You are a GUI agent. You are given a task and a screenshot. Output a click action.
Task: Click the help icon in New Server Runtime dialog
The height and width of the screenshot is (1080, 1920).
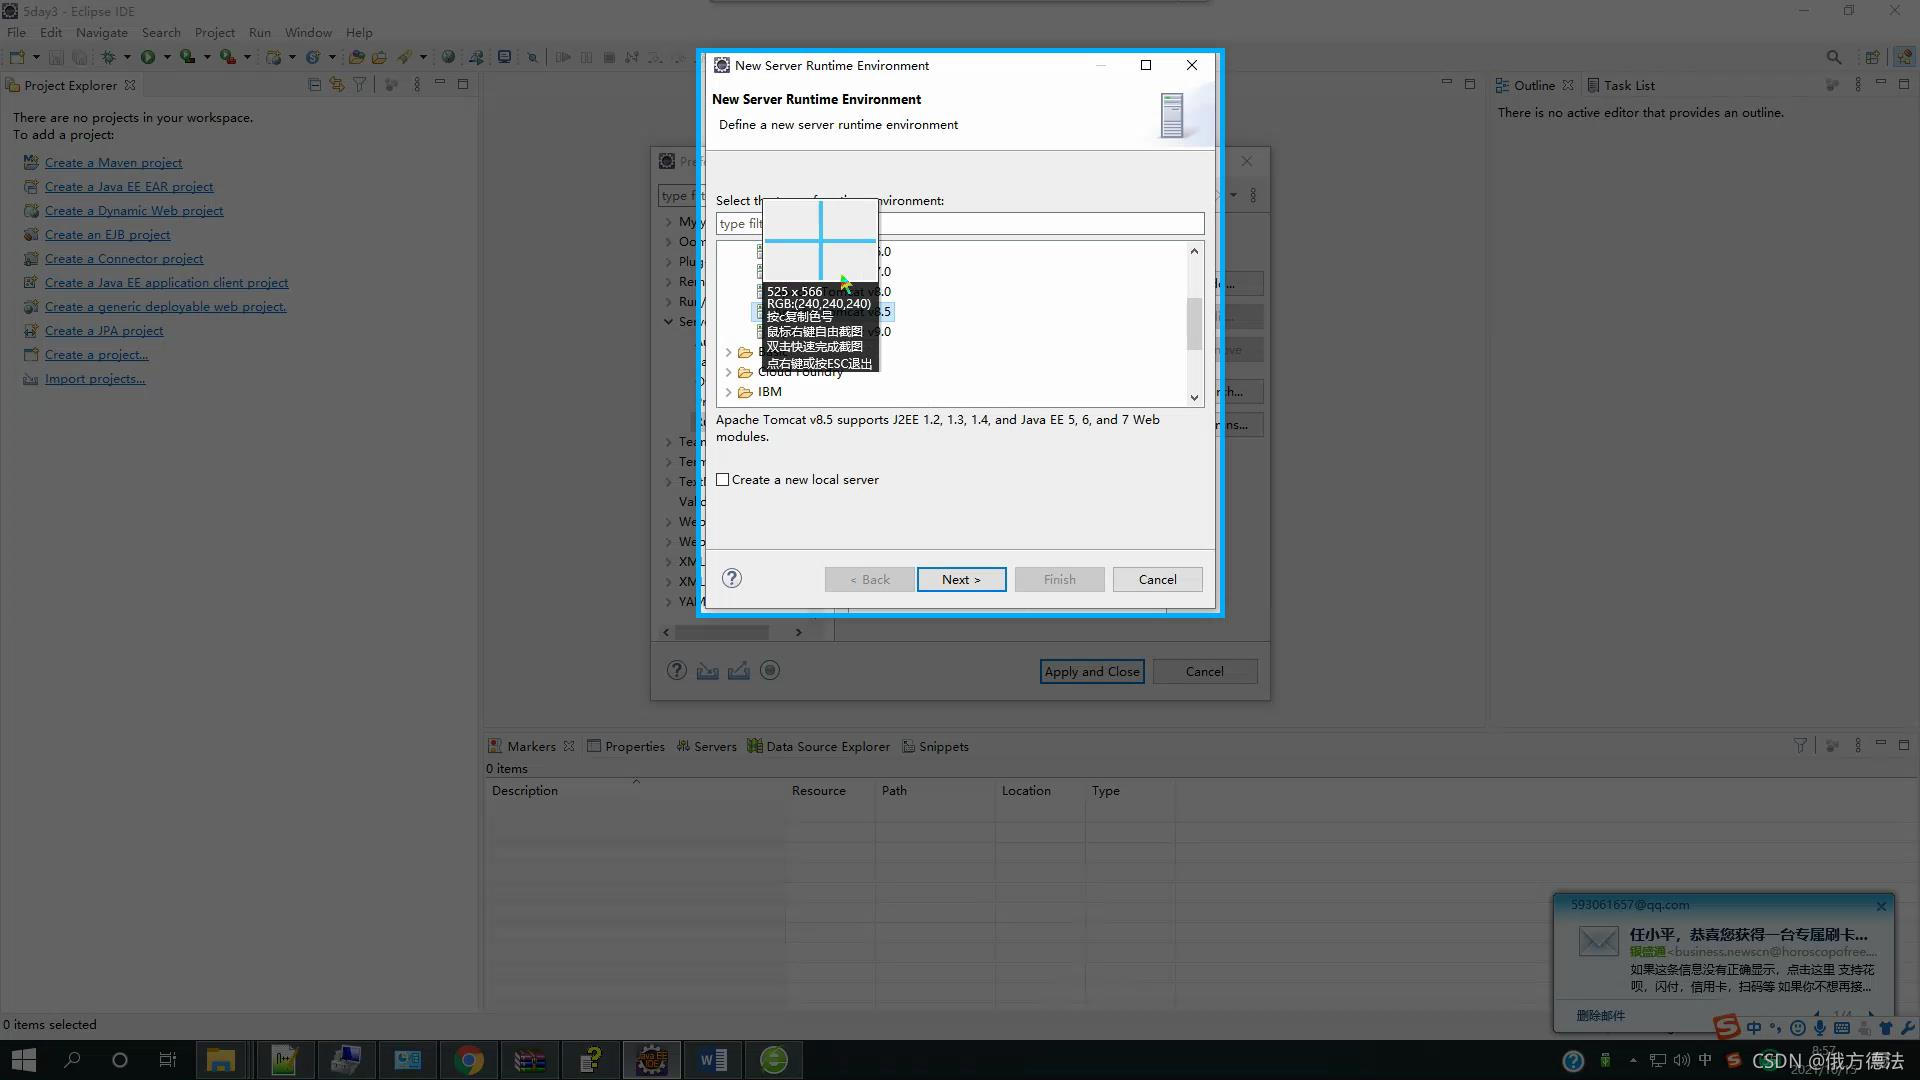(732, 578)
